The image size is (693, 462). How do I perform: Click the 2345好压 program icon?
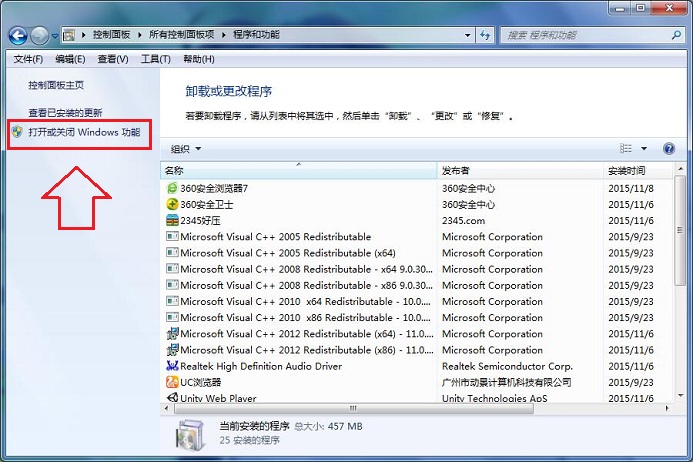click(x=172, y=221)
